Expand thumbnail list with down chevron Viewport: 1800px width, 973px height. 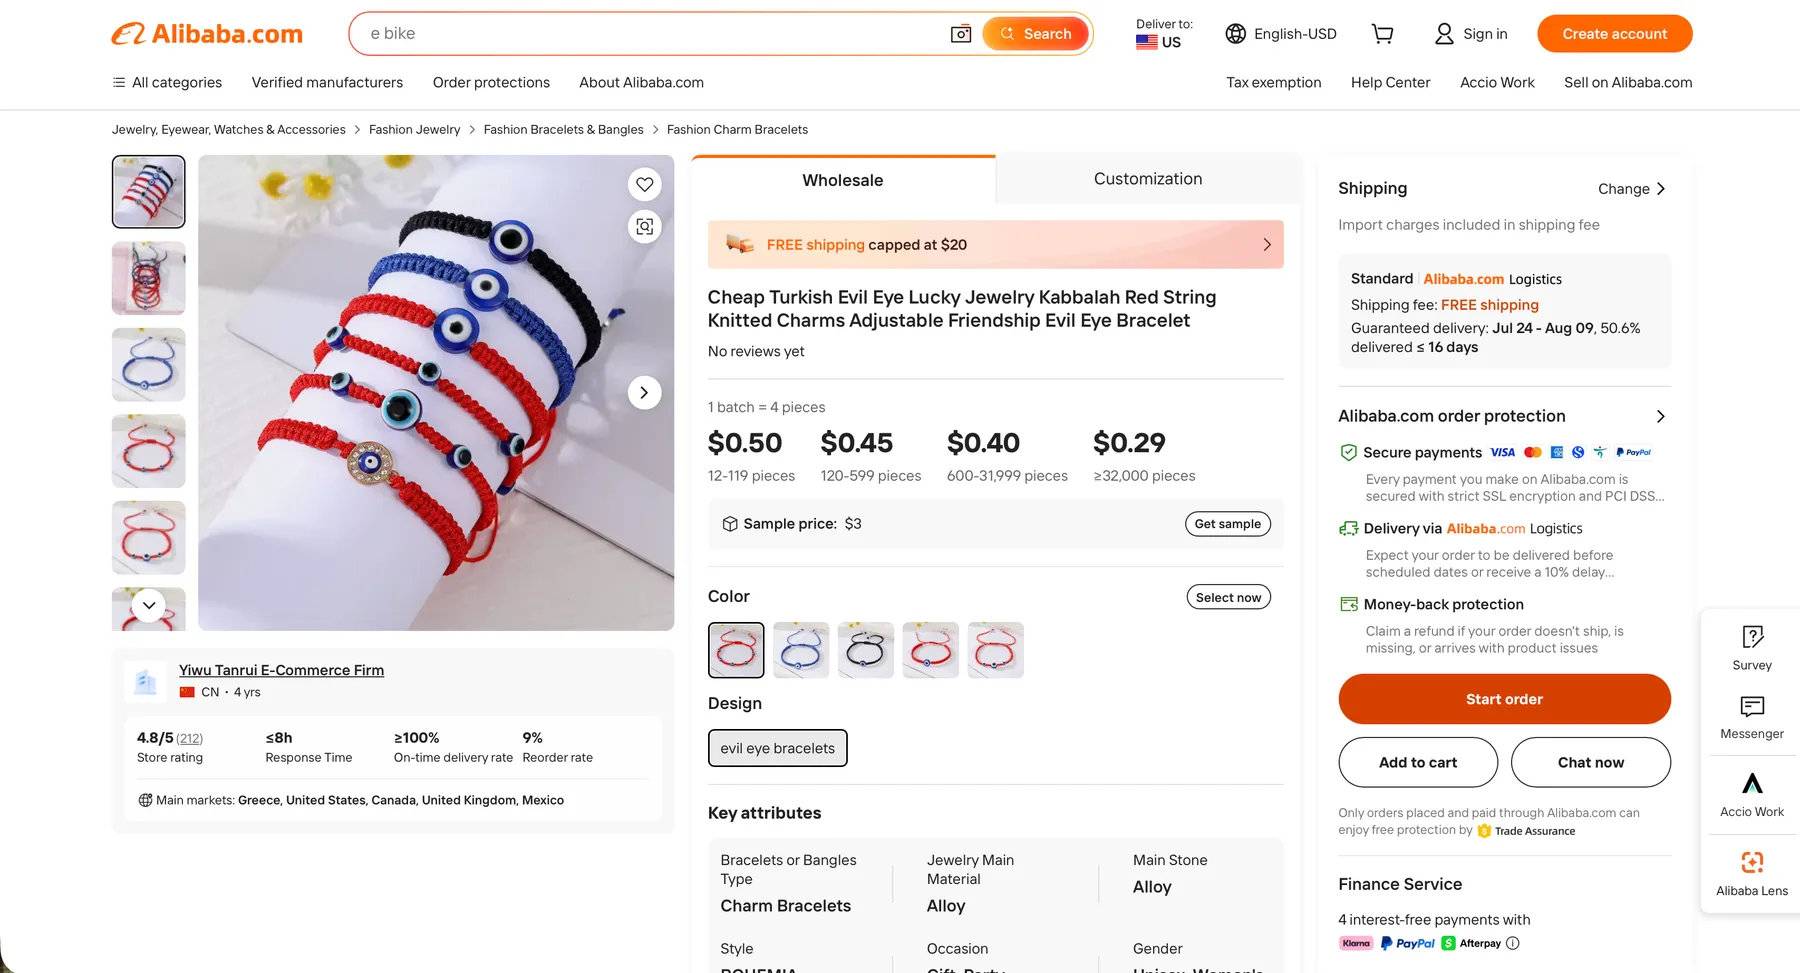pos(149,605)
